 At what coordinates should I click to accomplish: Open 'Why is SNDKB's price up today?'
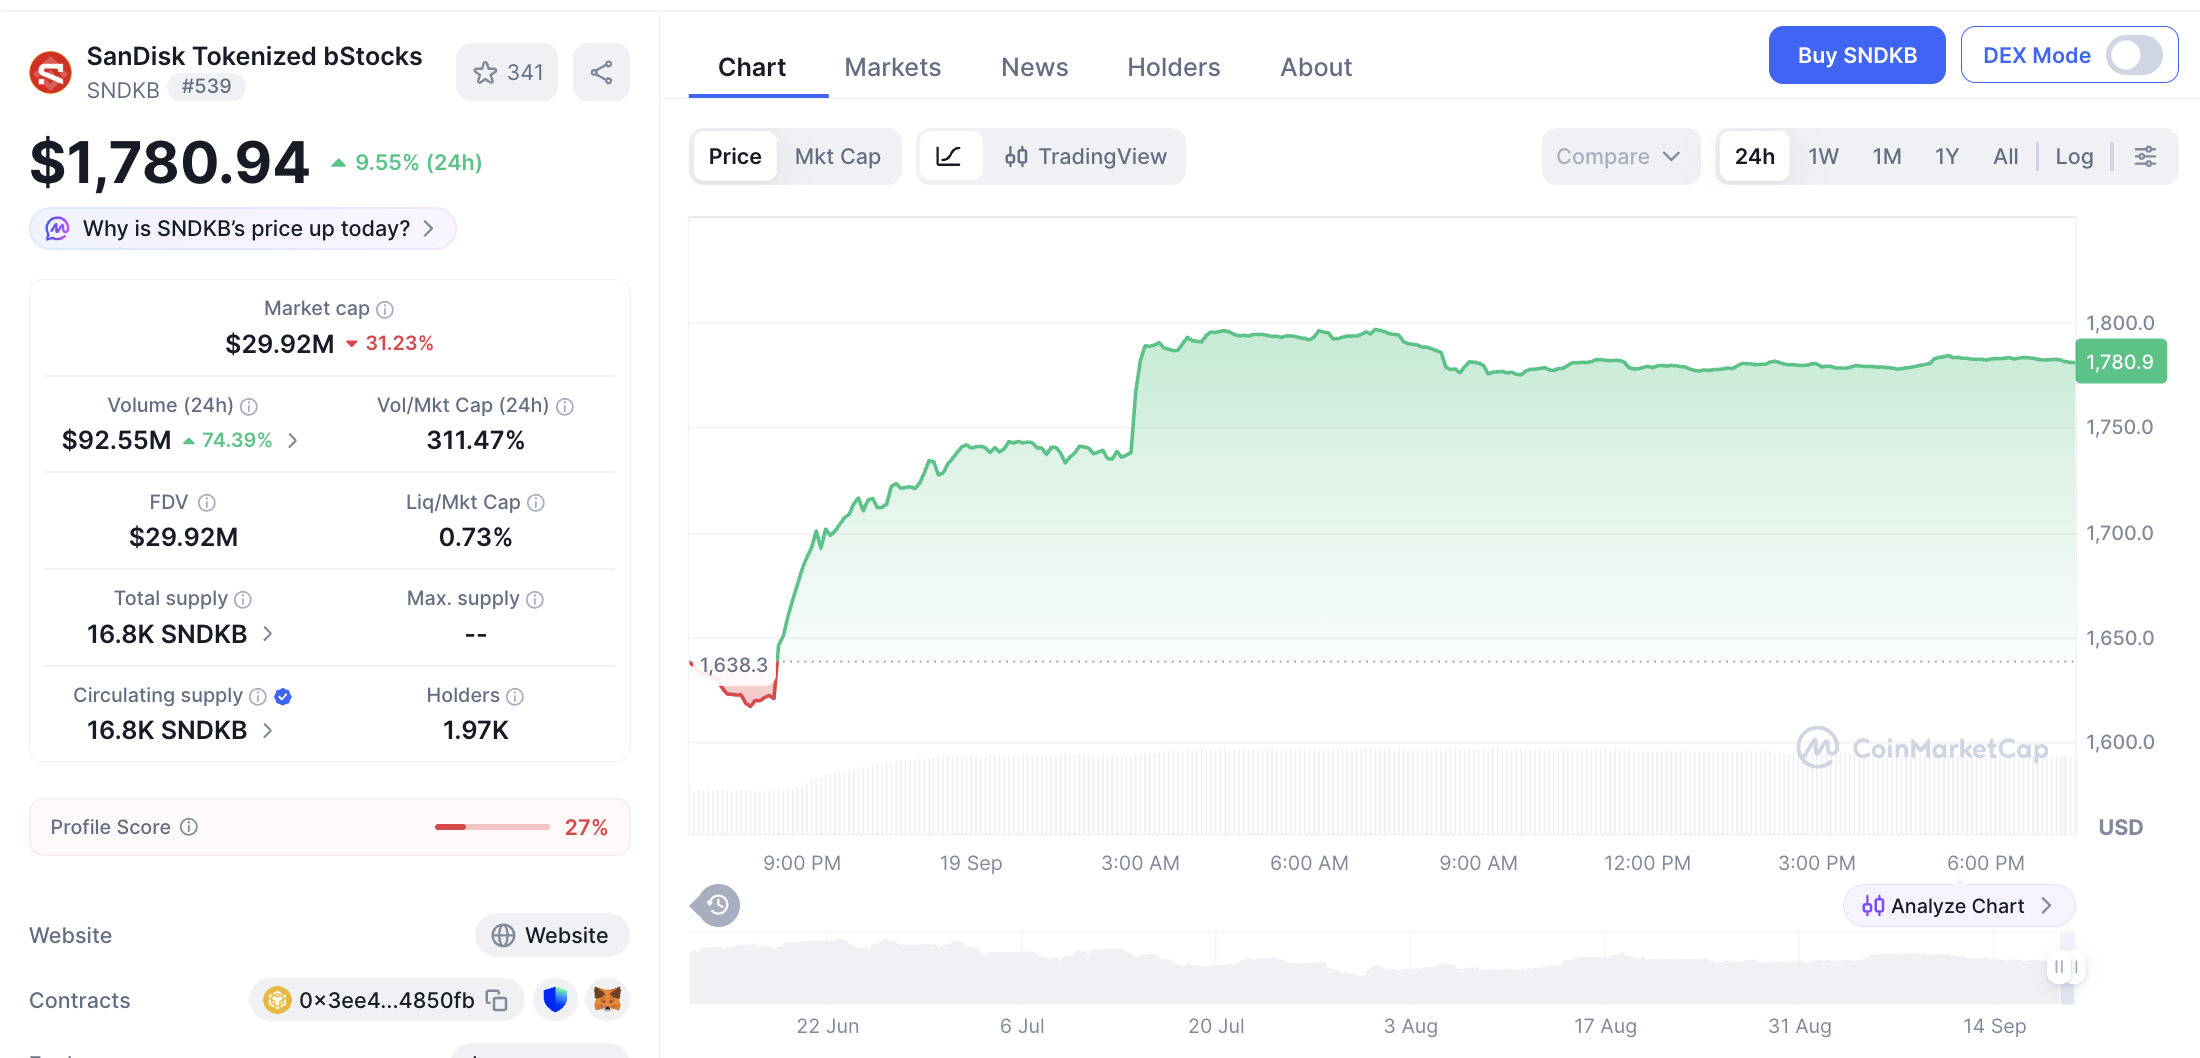pyautogui.click(x=243, y=229)
